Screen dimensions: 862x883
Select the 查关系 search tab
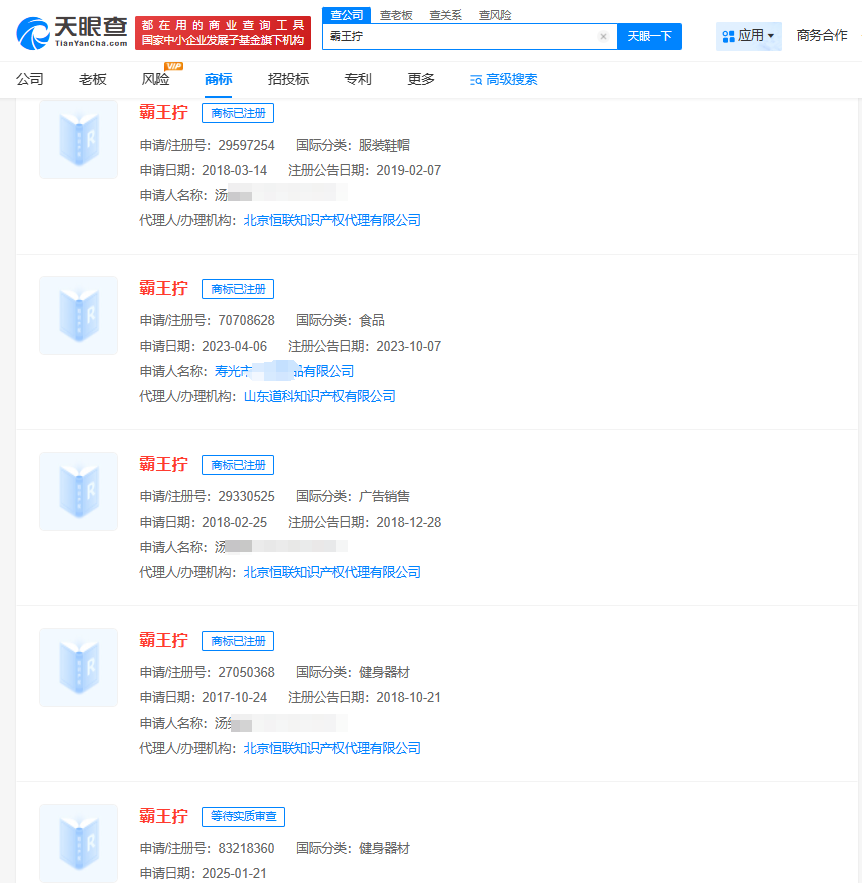[445, 15]
